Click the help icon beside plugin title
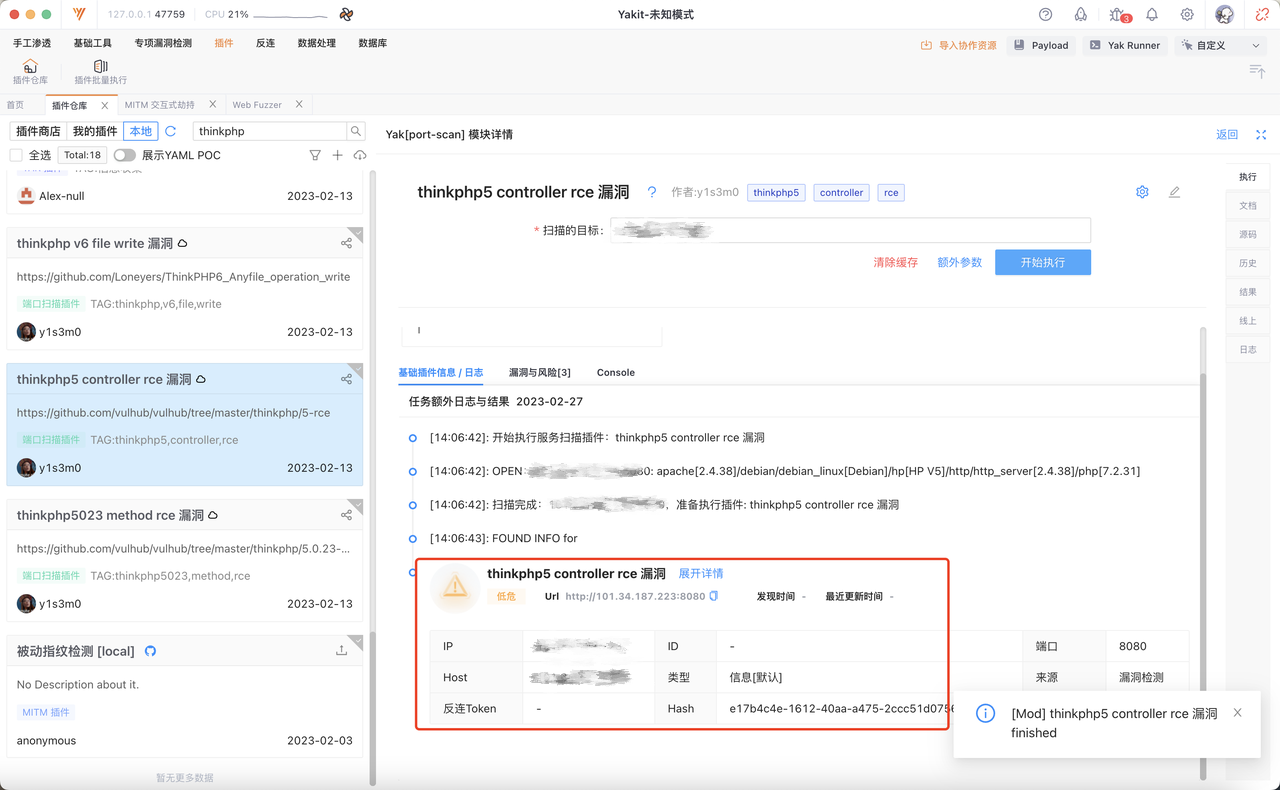The height and width of the screenshot is (790, 1280). pyautogui.click(x=652, y=192)
